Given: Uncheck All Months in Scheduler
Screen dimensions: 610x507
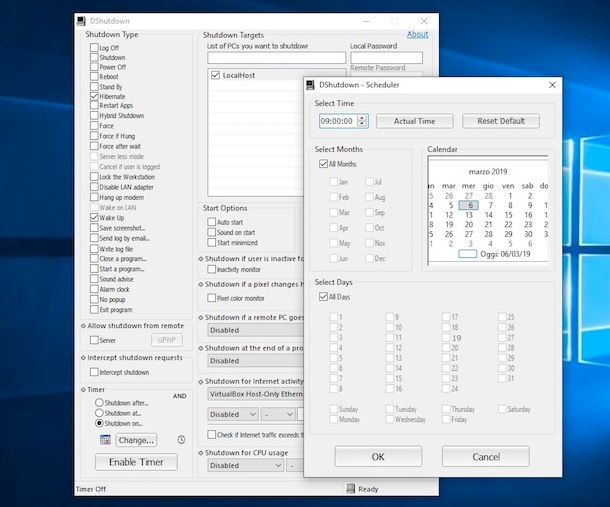Looking at the screenshot, I should (323, 164).
